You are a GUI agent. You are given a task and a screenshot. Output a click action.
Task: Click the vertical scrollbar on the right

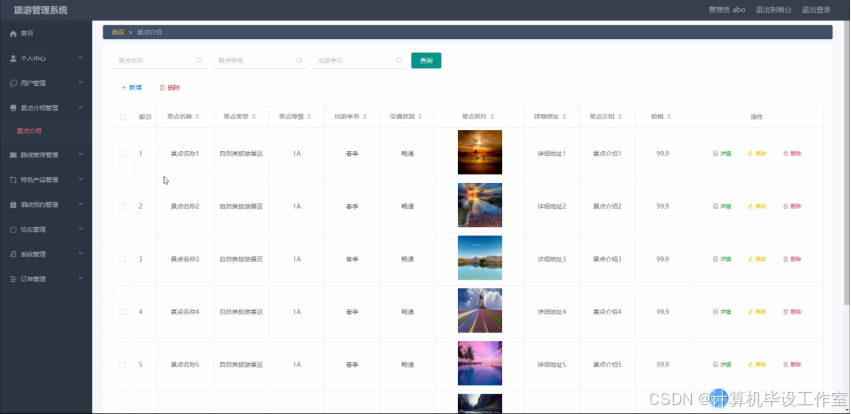848,163
